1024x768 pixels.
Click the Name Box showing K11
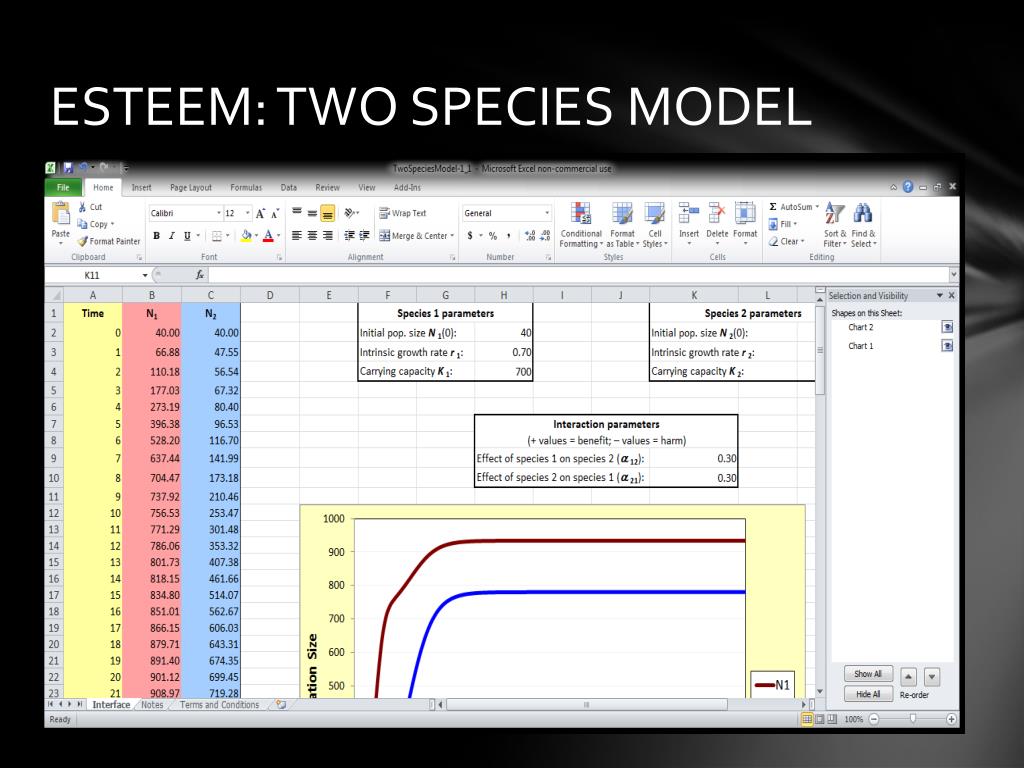(x=93, y=276)
